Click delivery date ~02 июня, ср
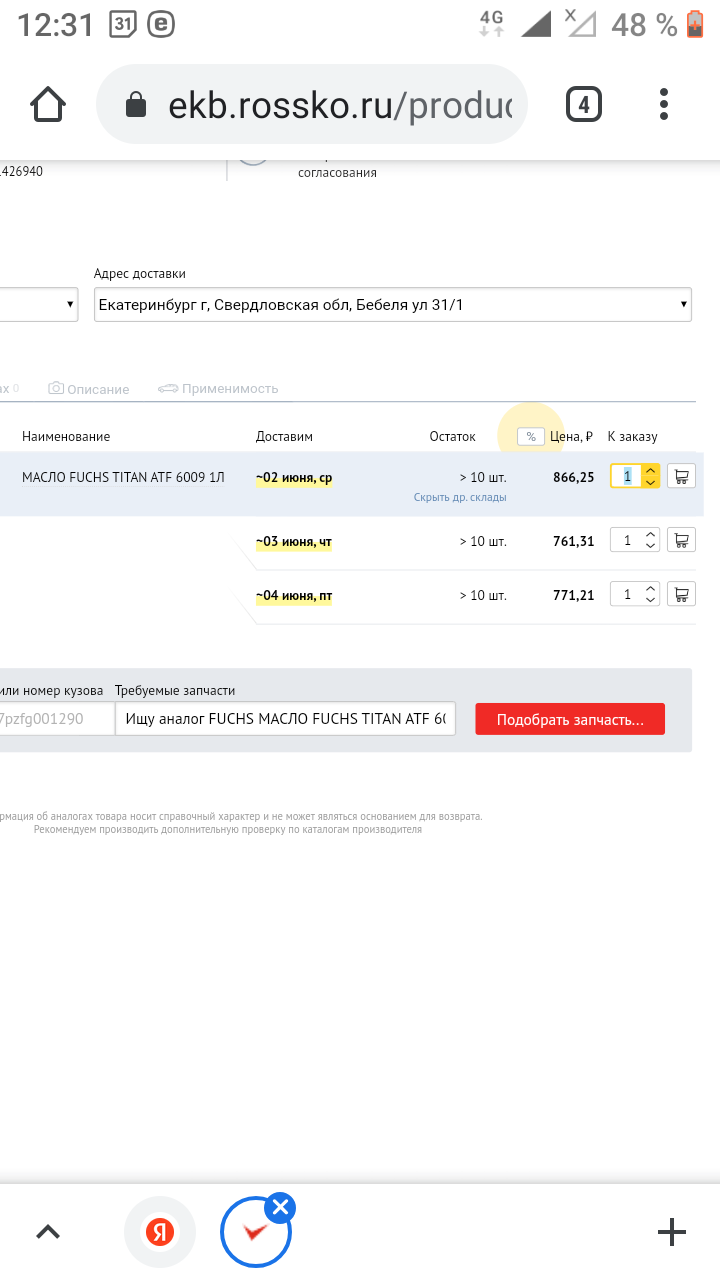Screen dimensions: 720x1280 pos(294,478)
